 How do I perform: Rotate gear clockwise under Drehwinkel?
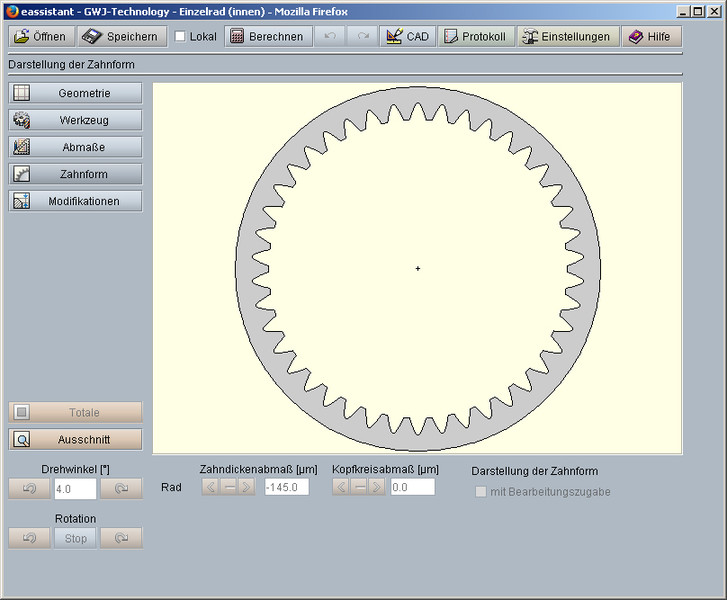click(x=121, y=489)
